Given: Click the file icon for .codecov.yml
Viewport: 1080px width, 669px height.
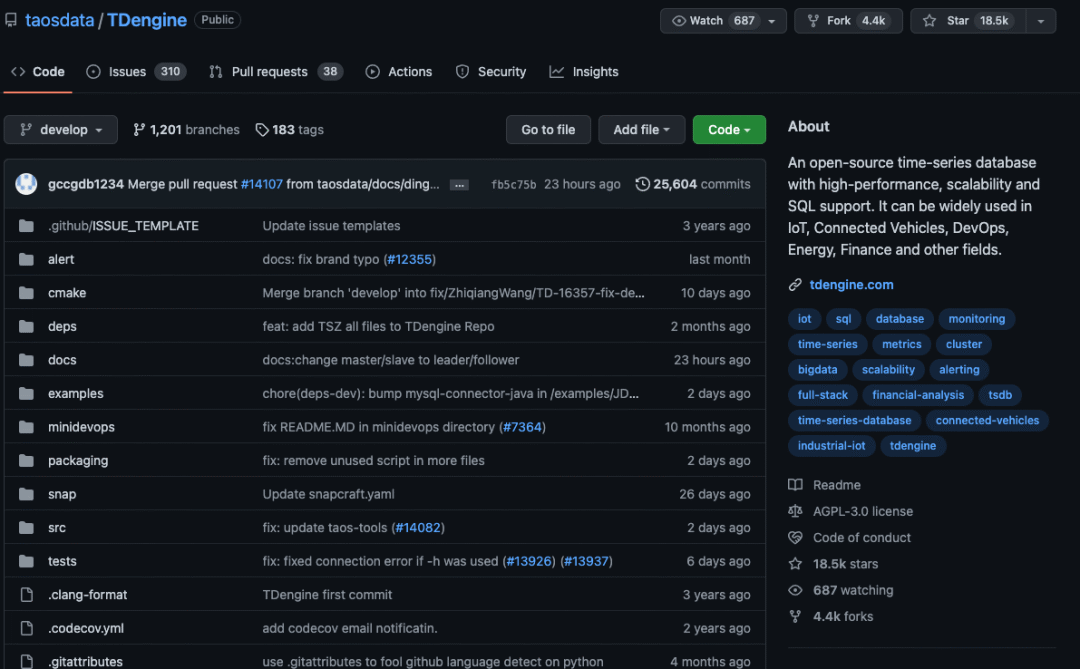Looking at the screenshot, I should coord(26,628).
